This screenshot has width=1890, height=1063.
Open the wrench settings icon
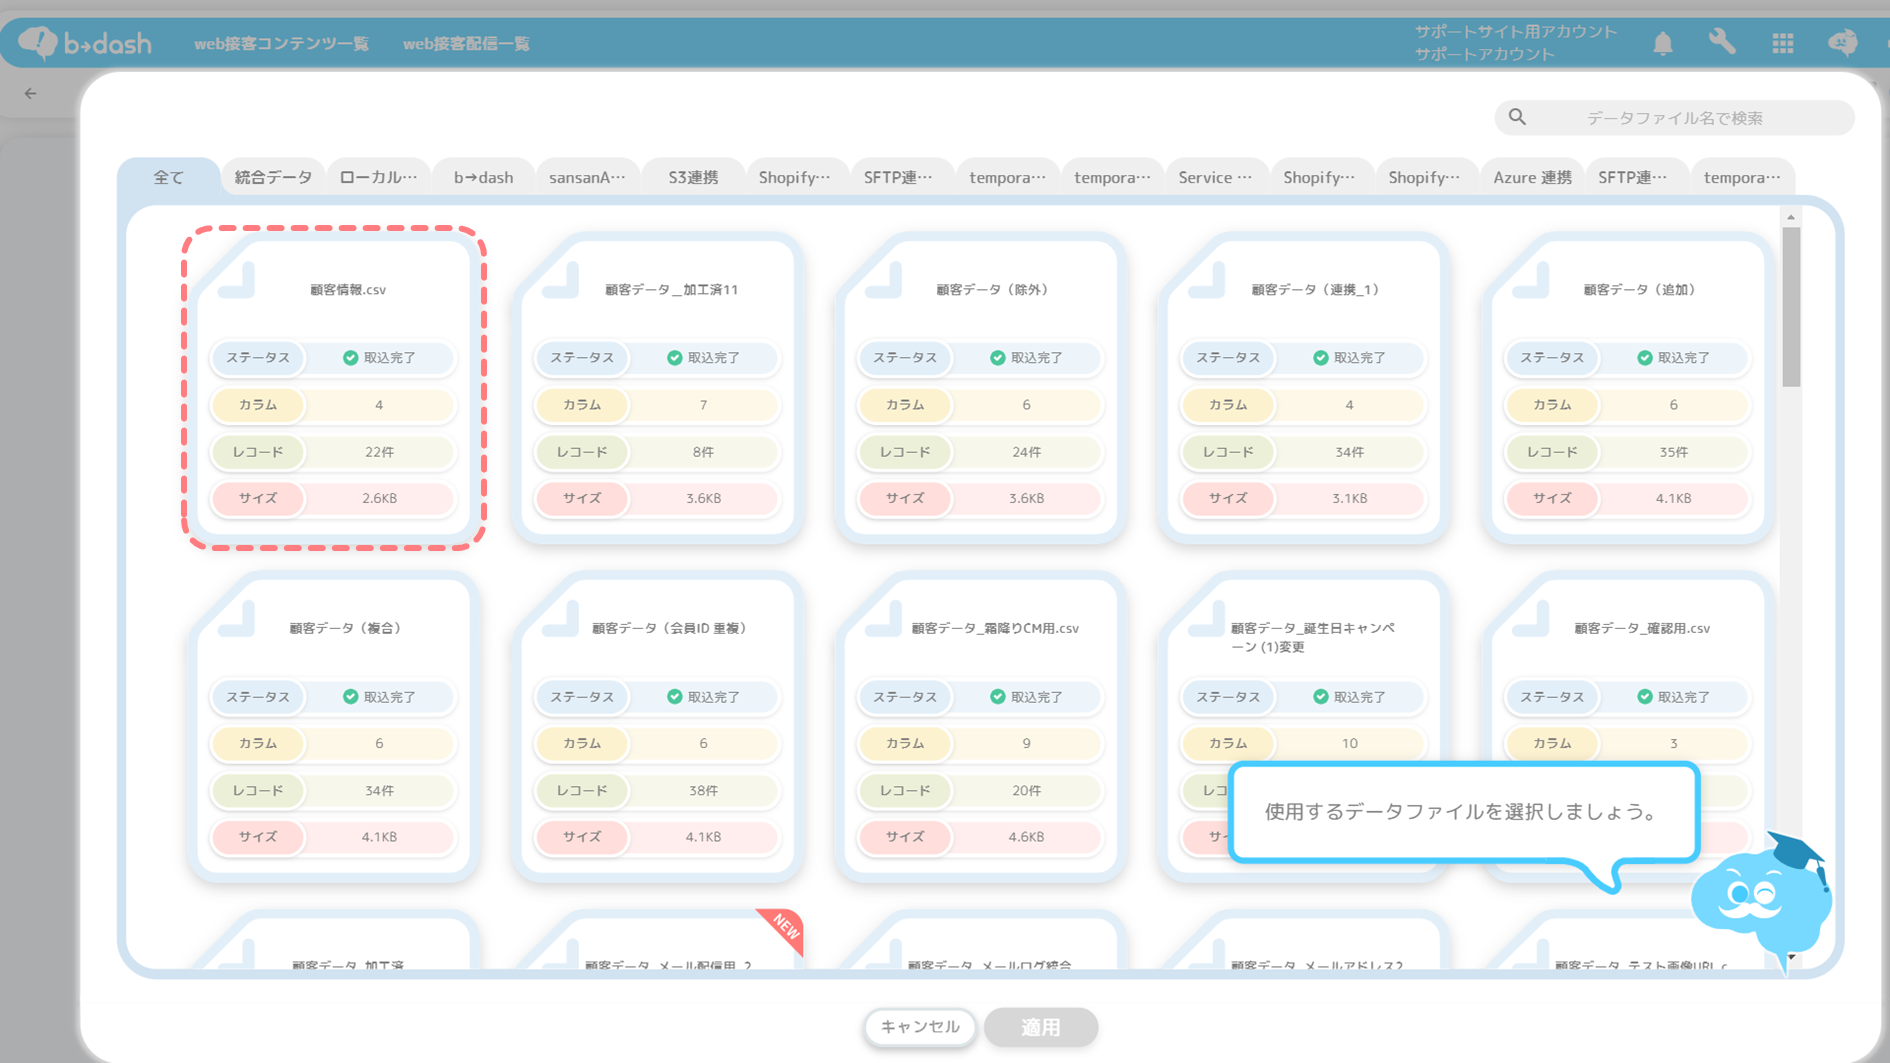pos(1722,42)
